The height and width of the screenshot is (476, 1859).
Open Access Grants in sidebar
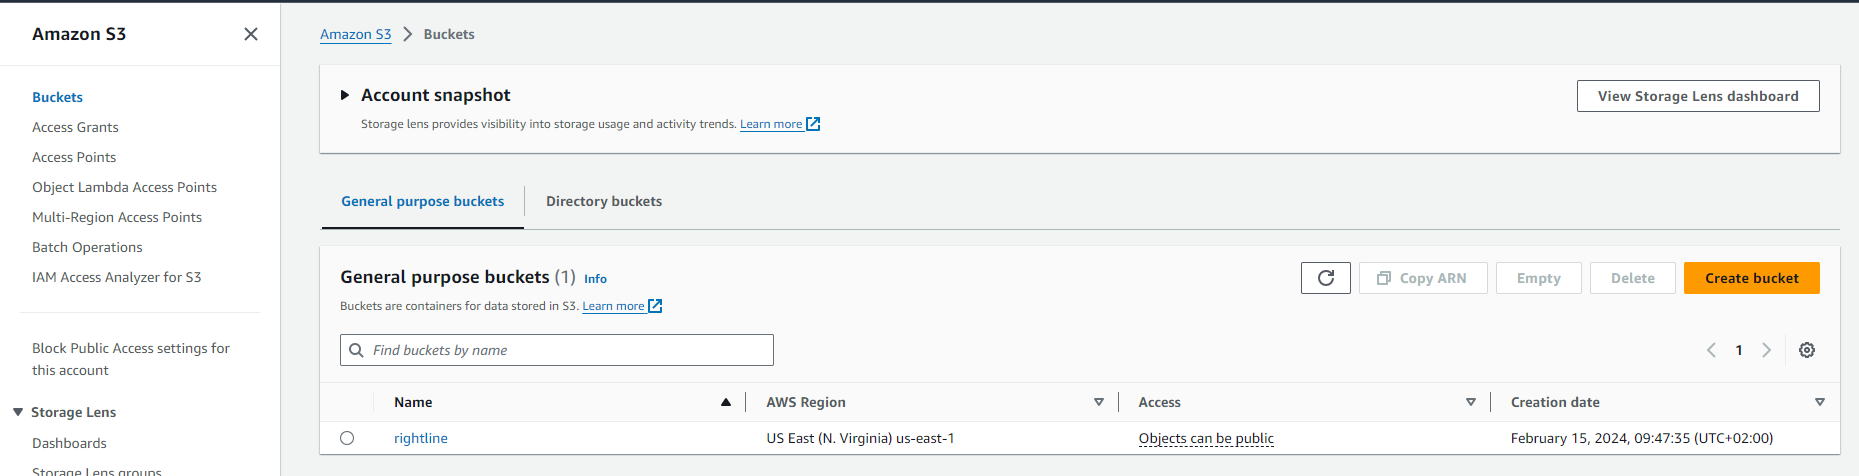point(75,127)
